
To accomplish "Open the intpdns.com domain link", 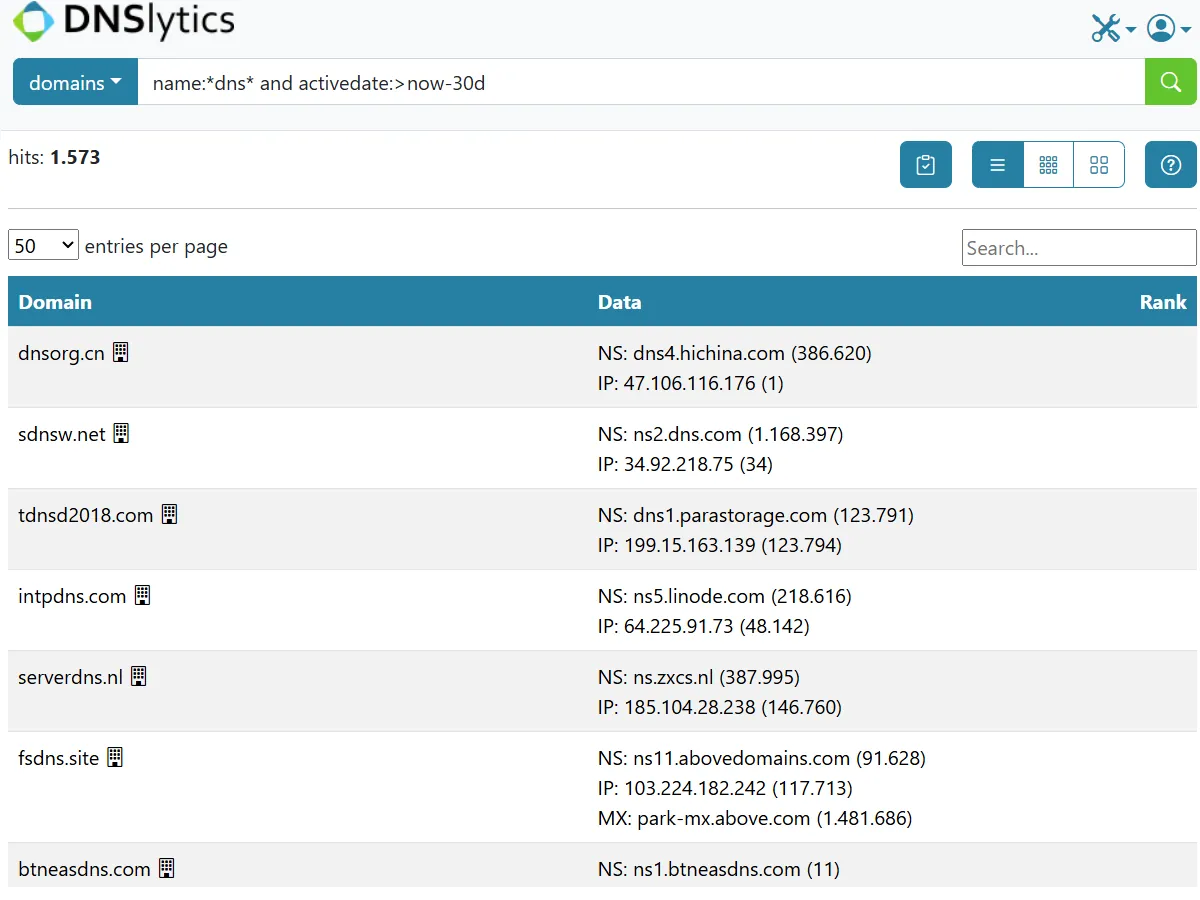I will 72,596.
